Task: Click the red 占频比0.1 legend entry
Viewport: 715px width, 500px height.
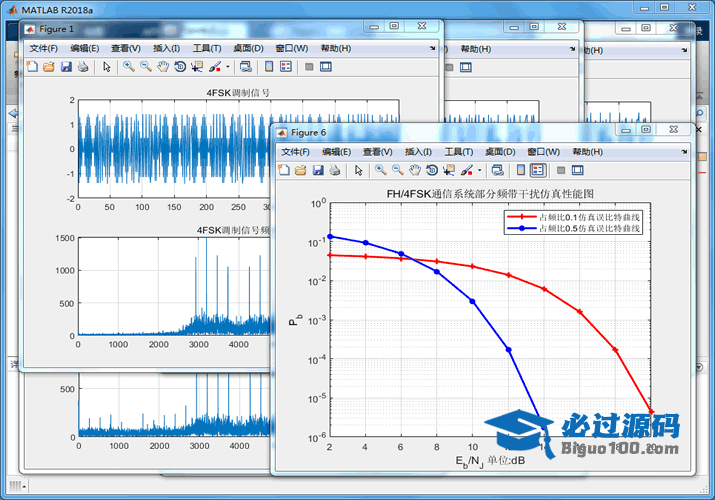Action: click(574, 217)
